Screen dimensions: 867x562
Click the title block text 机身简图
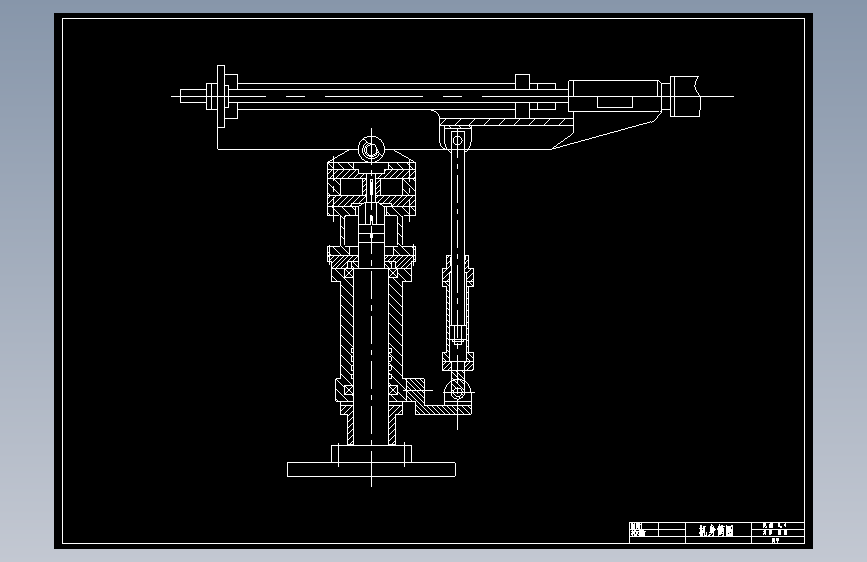(x=716, y=531)
